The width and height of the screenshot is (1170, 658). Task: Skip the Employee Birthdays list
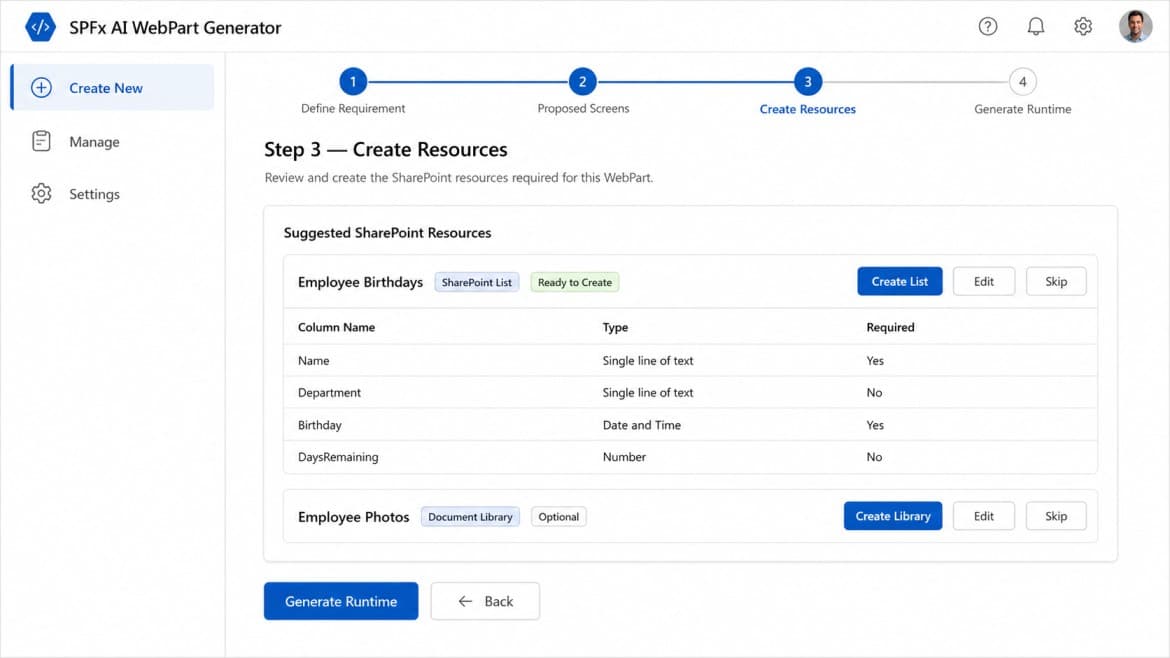[x=1056, y=281]
